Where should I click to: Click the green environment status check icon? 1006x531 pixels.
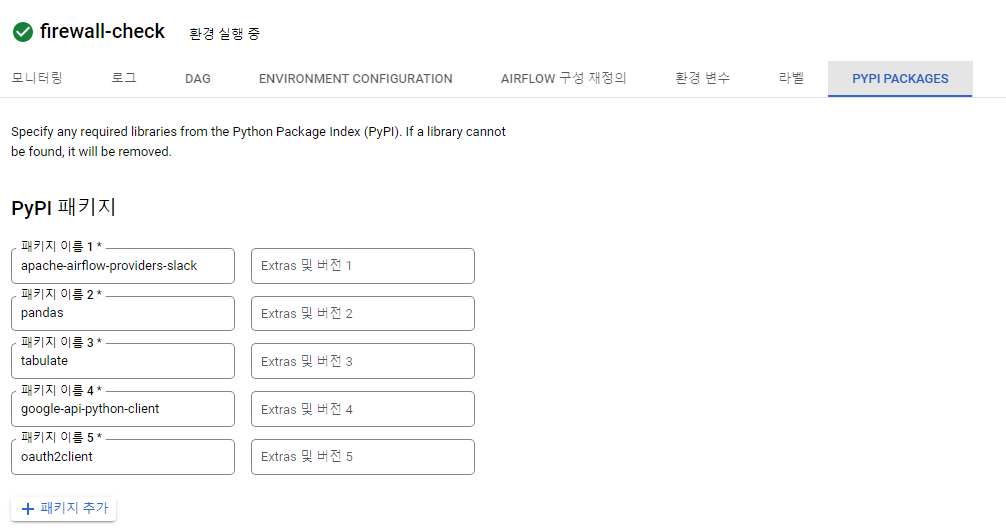[23, 32]
